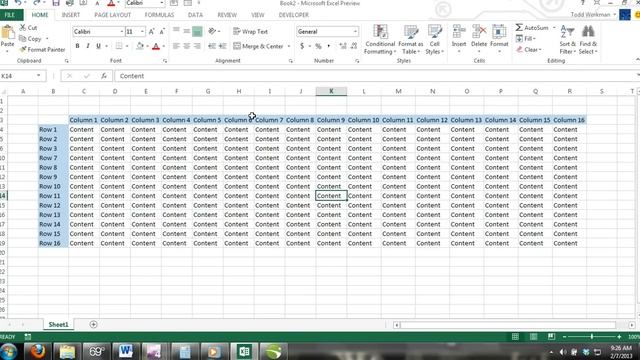640x360 pixels.
Task: Toggle Center horizontal alignment
Action: click(187, 46)
